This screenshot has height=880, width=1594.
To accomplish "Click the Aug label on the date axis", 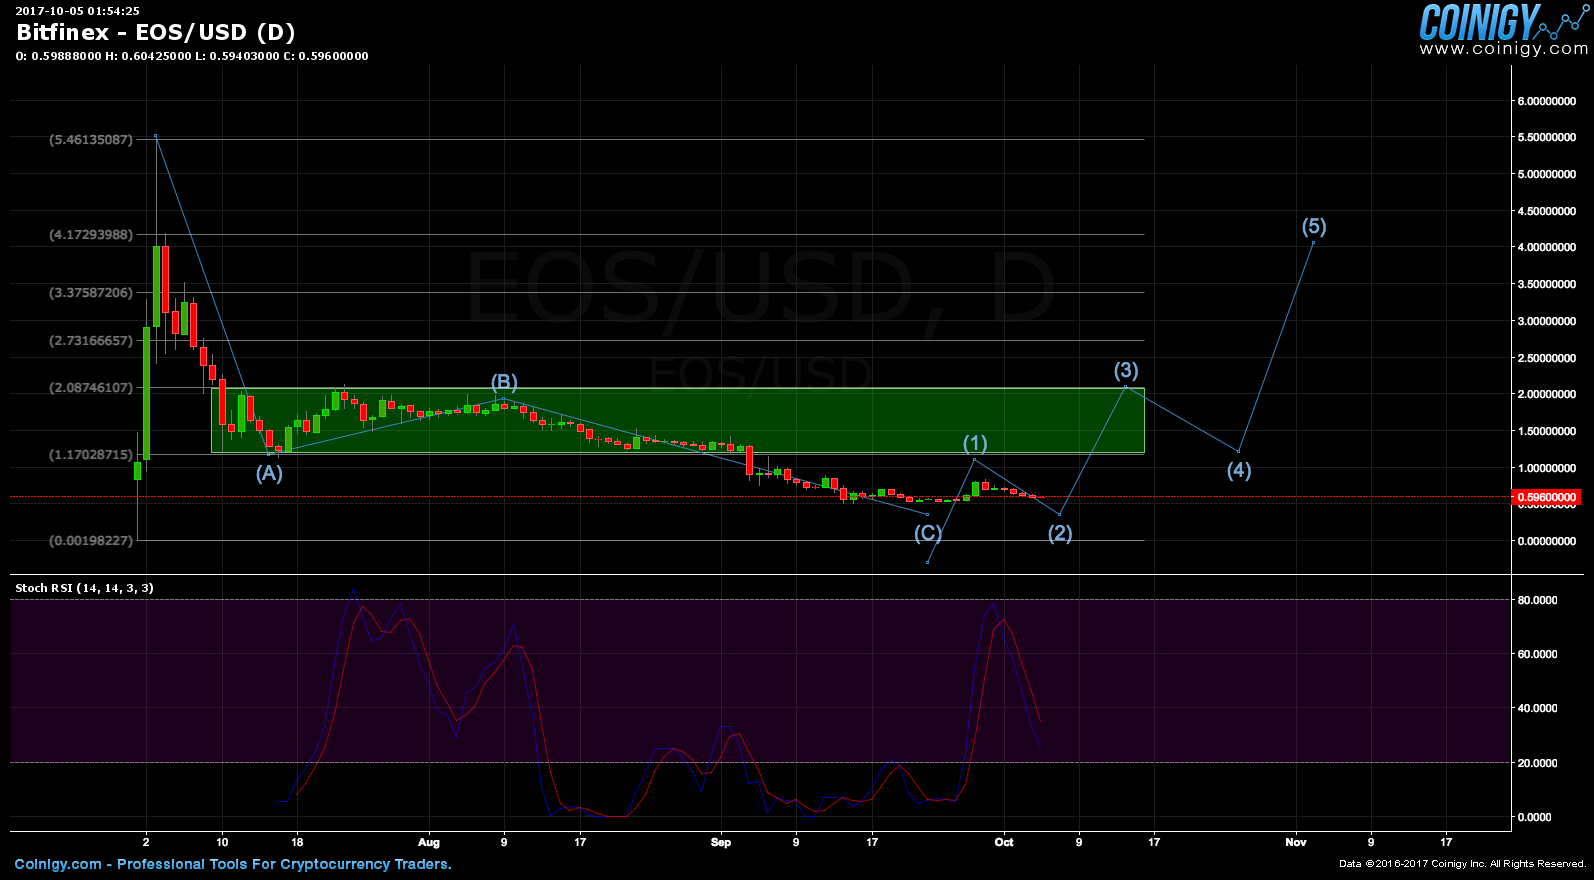I will 428,842.
